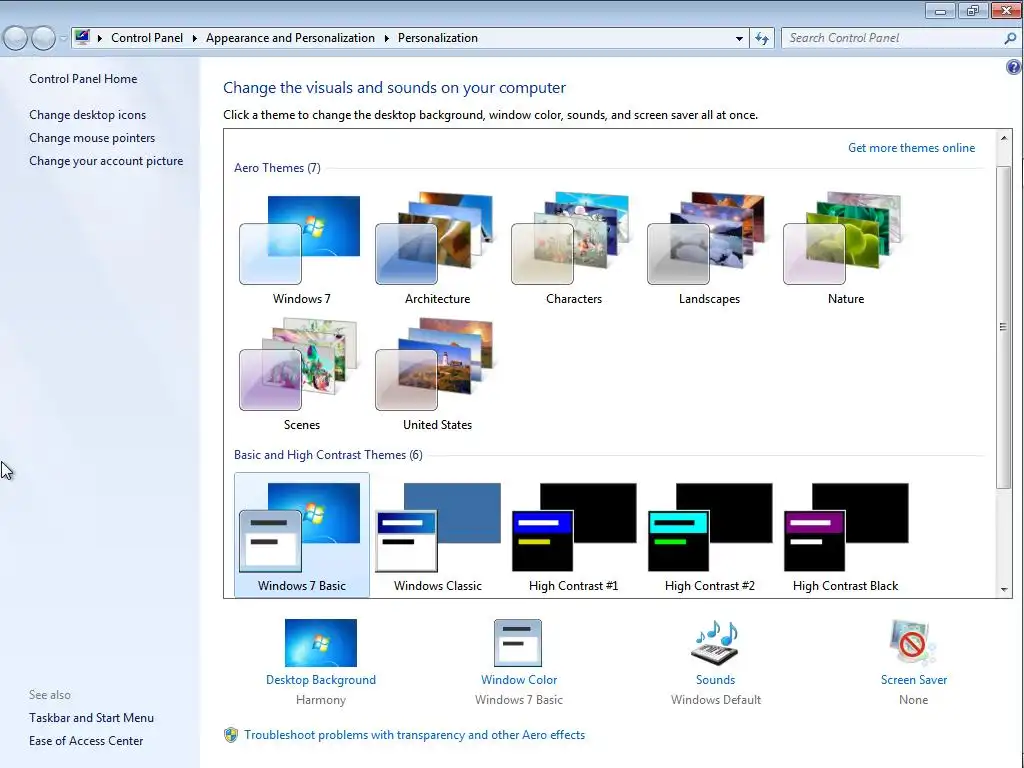The image size is (1024, 768).
Task: Expand the arrow before Control Panel breadcrumb
Action: [100, 39]
